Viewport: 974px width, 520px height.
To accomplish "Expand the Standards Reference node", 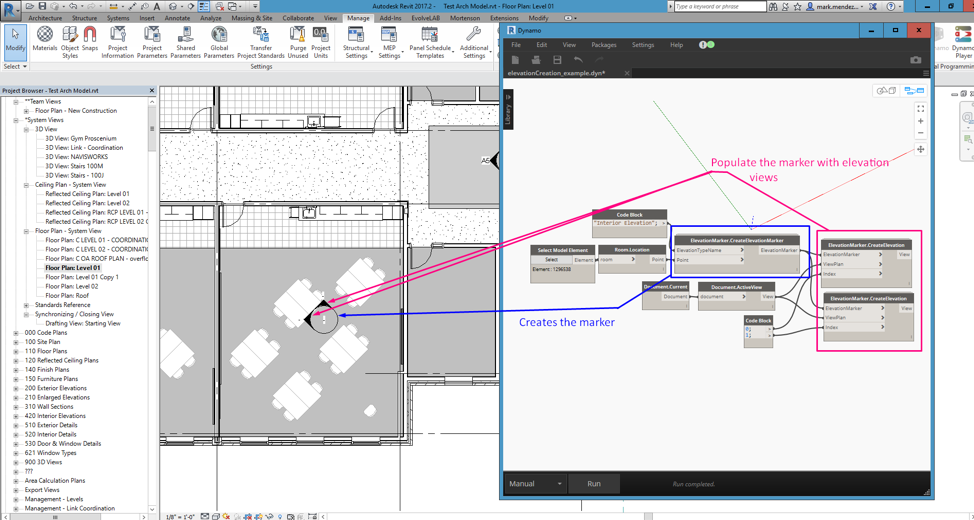I will click(x=27, y=305).
